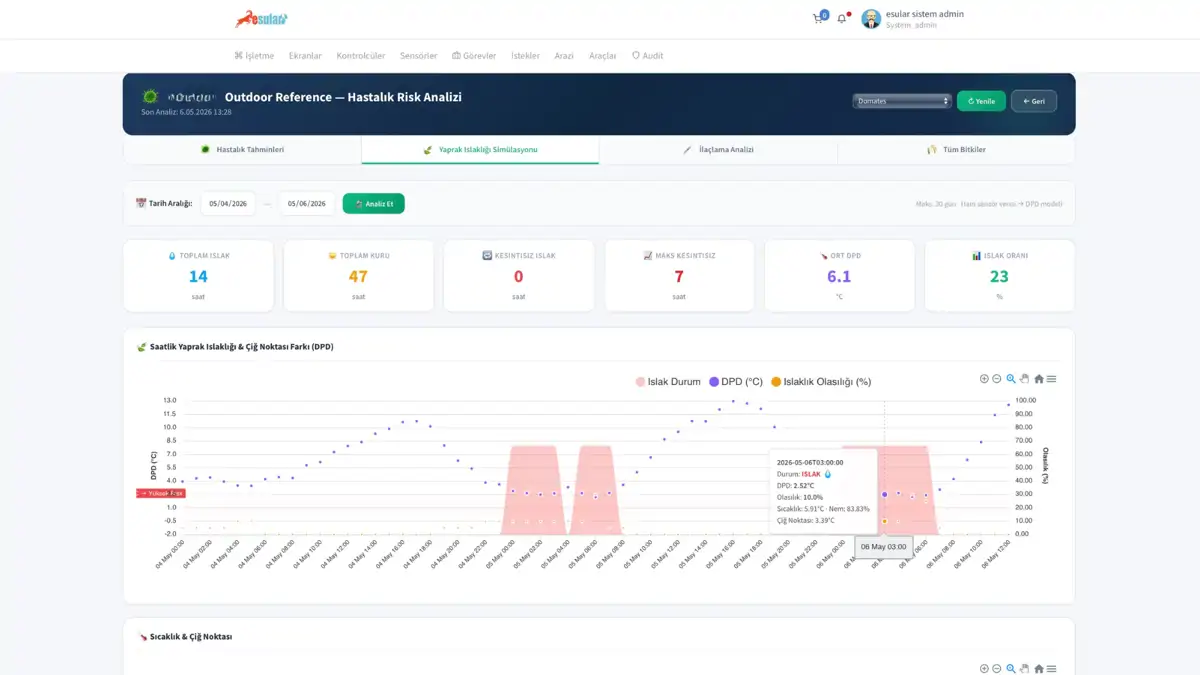Switch to the Hastalık Tahminleri tab
1200x675 pixels.
pyautogui.click(x=242, y=150)
